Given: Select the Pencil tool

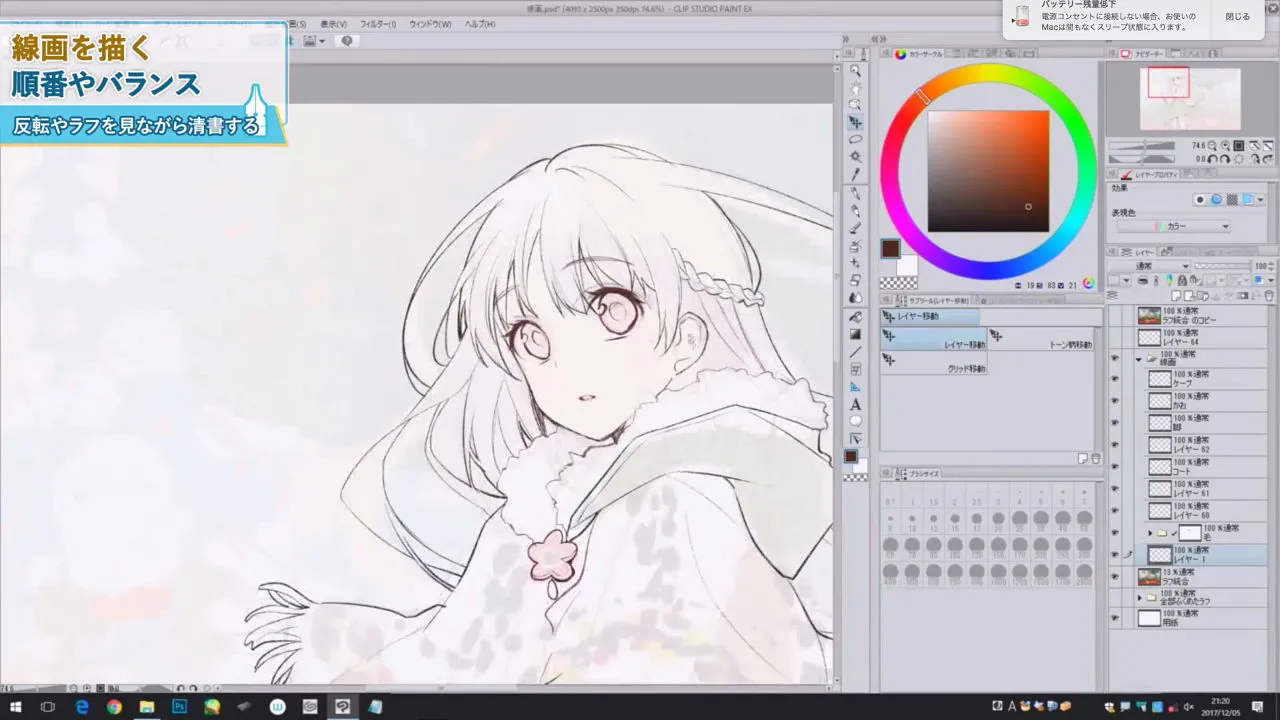Looking at the screenshot, I should click(855, 210).
